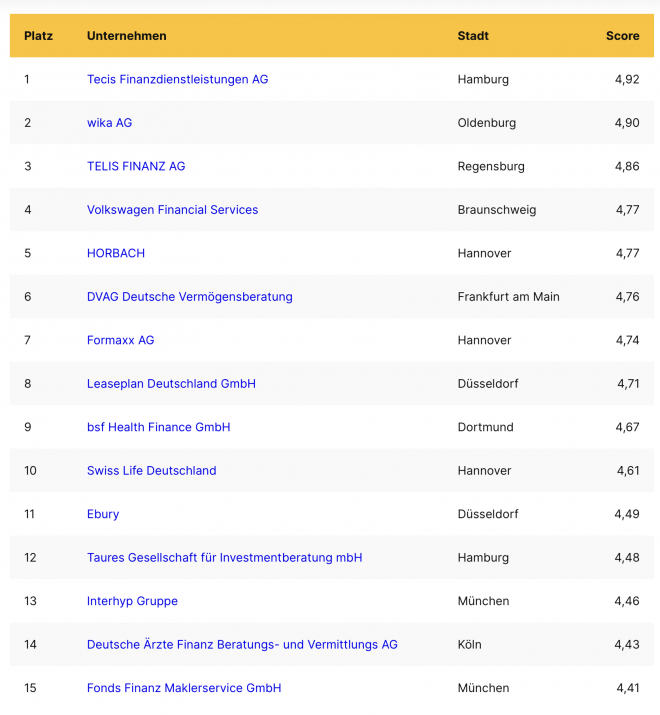Click the Unternehmen column header
Screen dimensions: 660x715
pos(126,36)
